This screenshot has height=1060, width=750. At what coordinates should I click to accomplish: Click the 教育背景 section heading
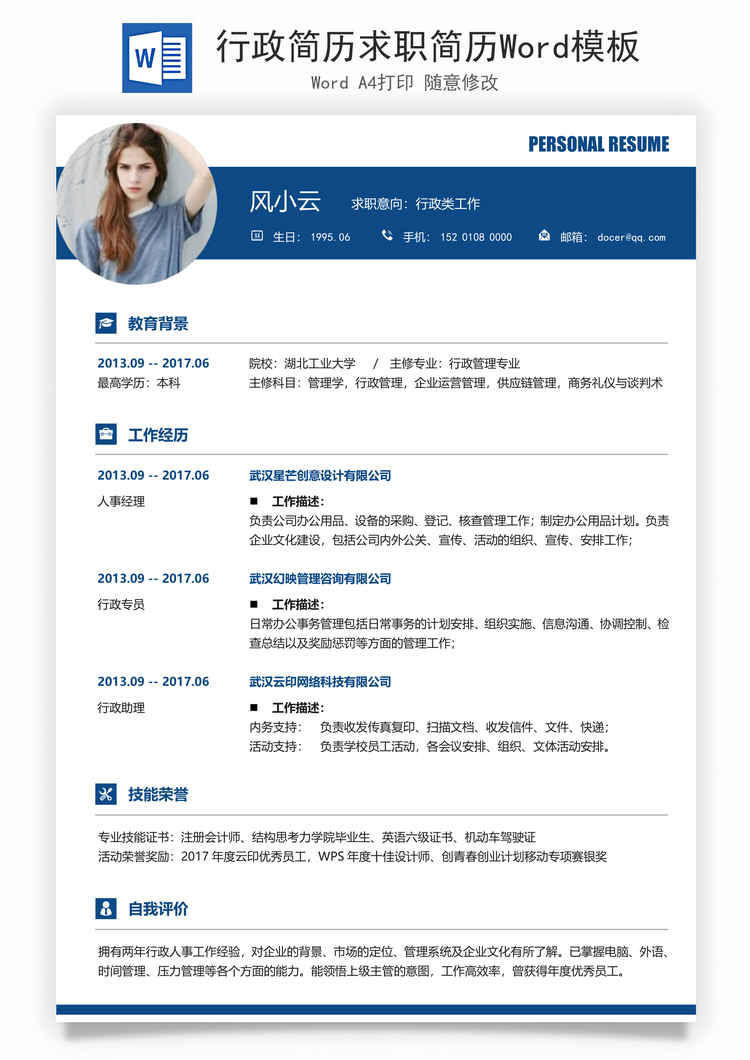click(158, 324)
